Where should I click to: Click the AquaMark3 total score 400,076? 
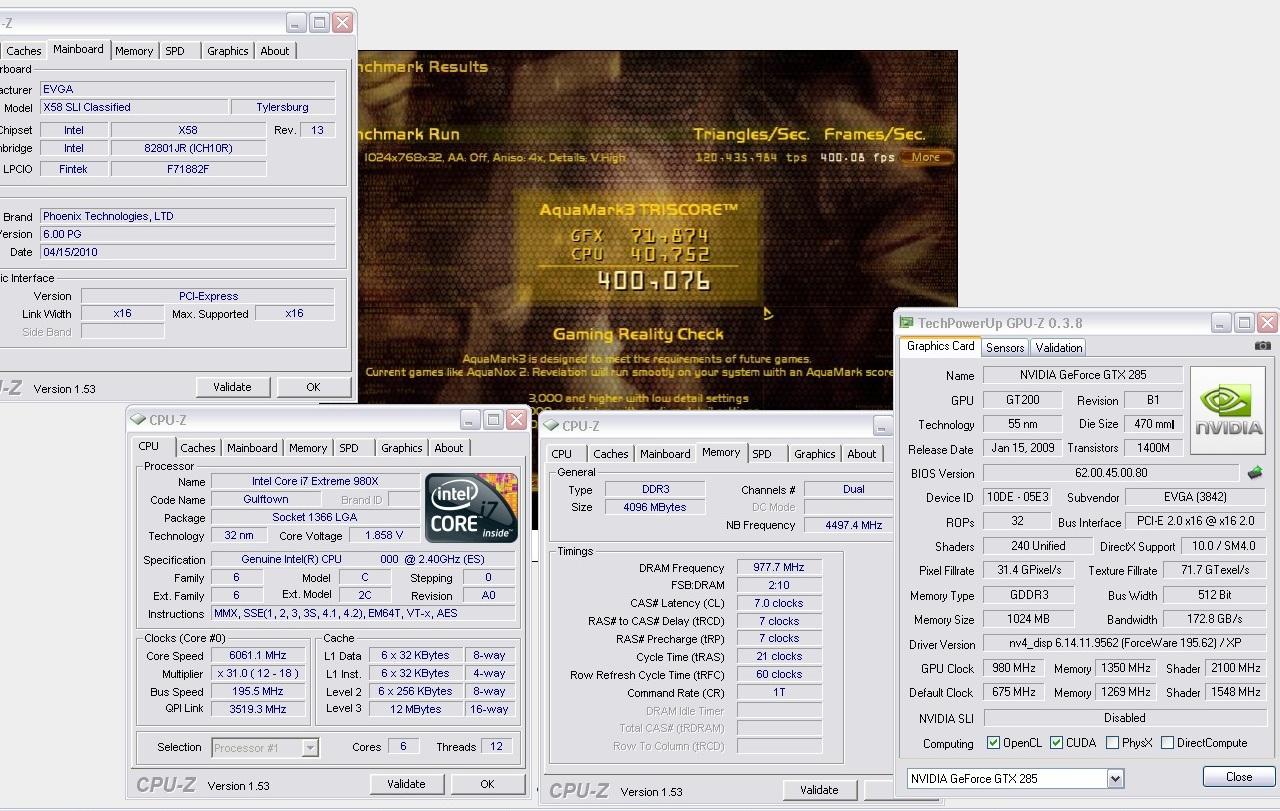point(653,281)
